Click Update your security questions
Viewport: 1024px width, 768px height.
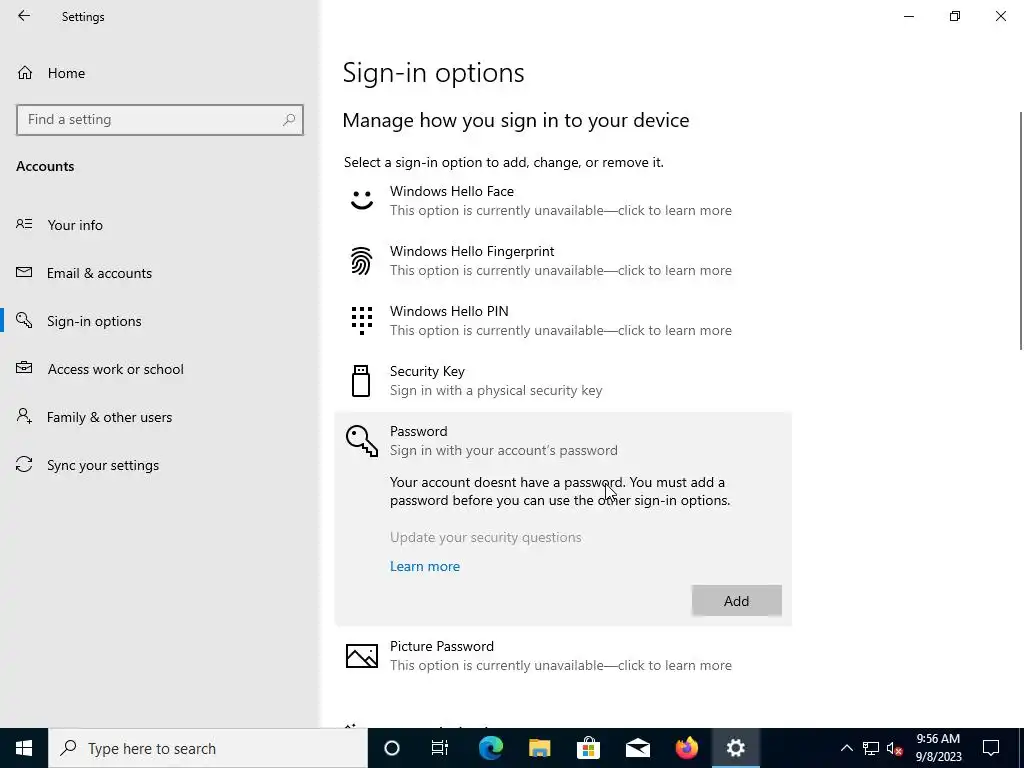[485, 537]
